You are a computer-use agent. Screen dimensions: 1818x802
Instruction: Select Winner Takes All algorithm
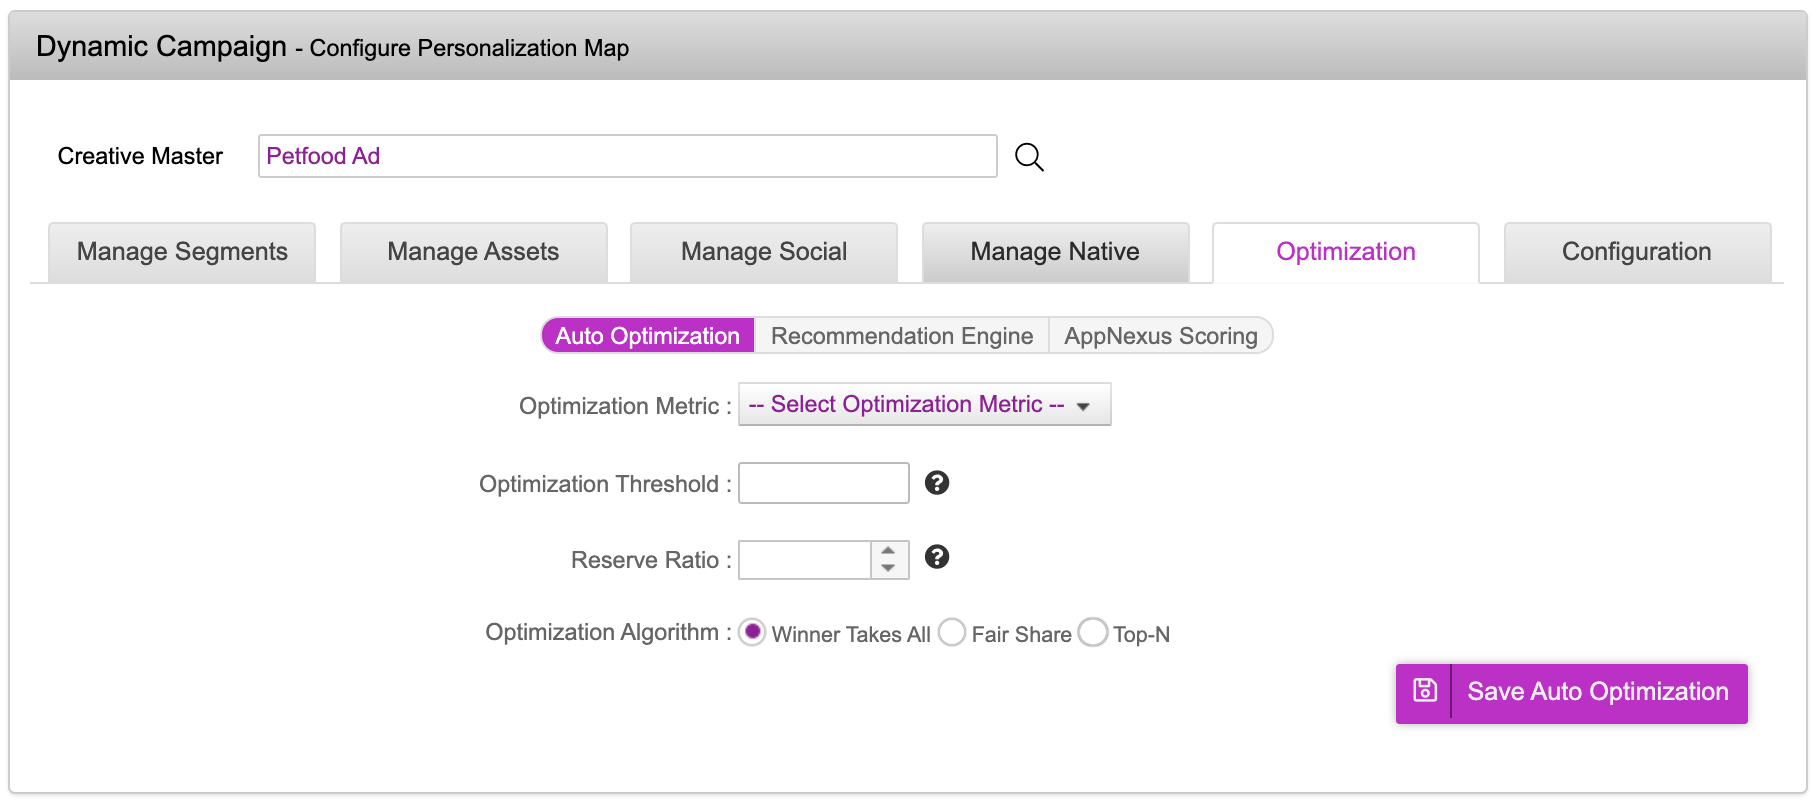point(752,632)
